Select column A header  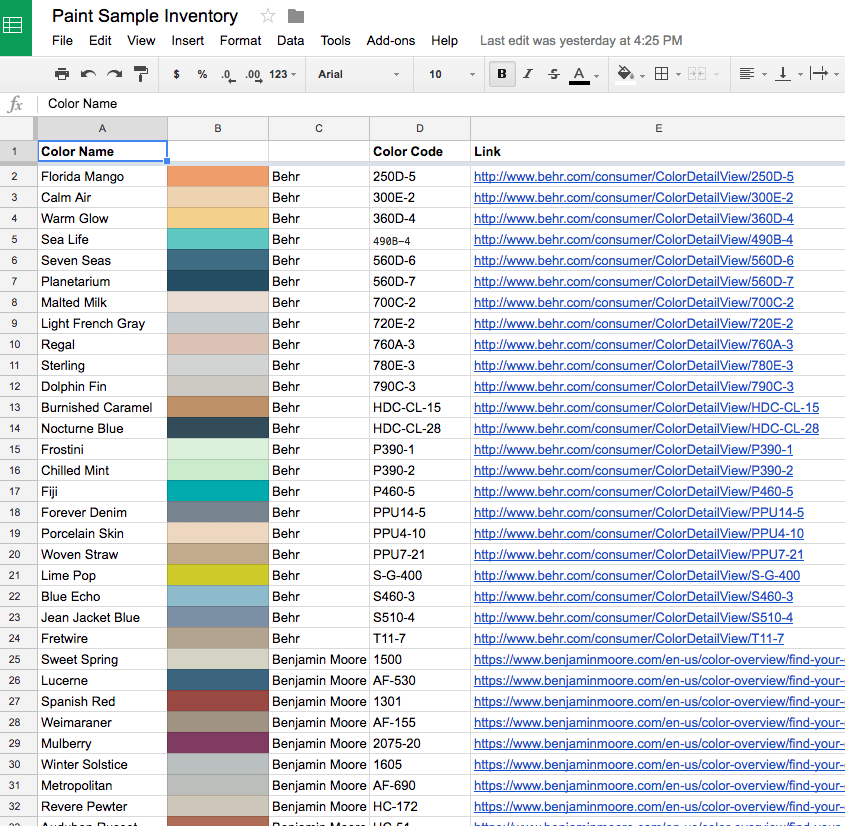(x=102, y=129)
